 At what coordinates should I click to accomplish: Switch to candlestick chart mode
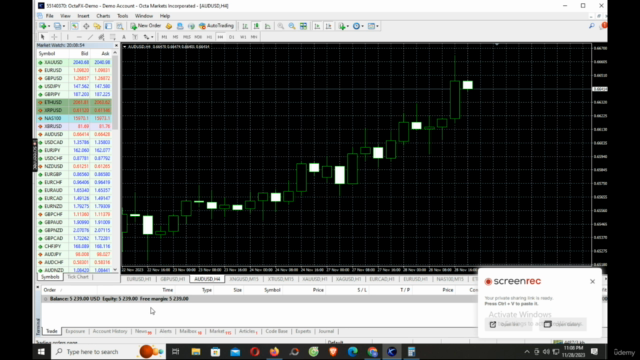[256, 26]
